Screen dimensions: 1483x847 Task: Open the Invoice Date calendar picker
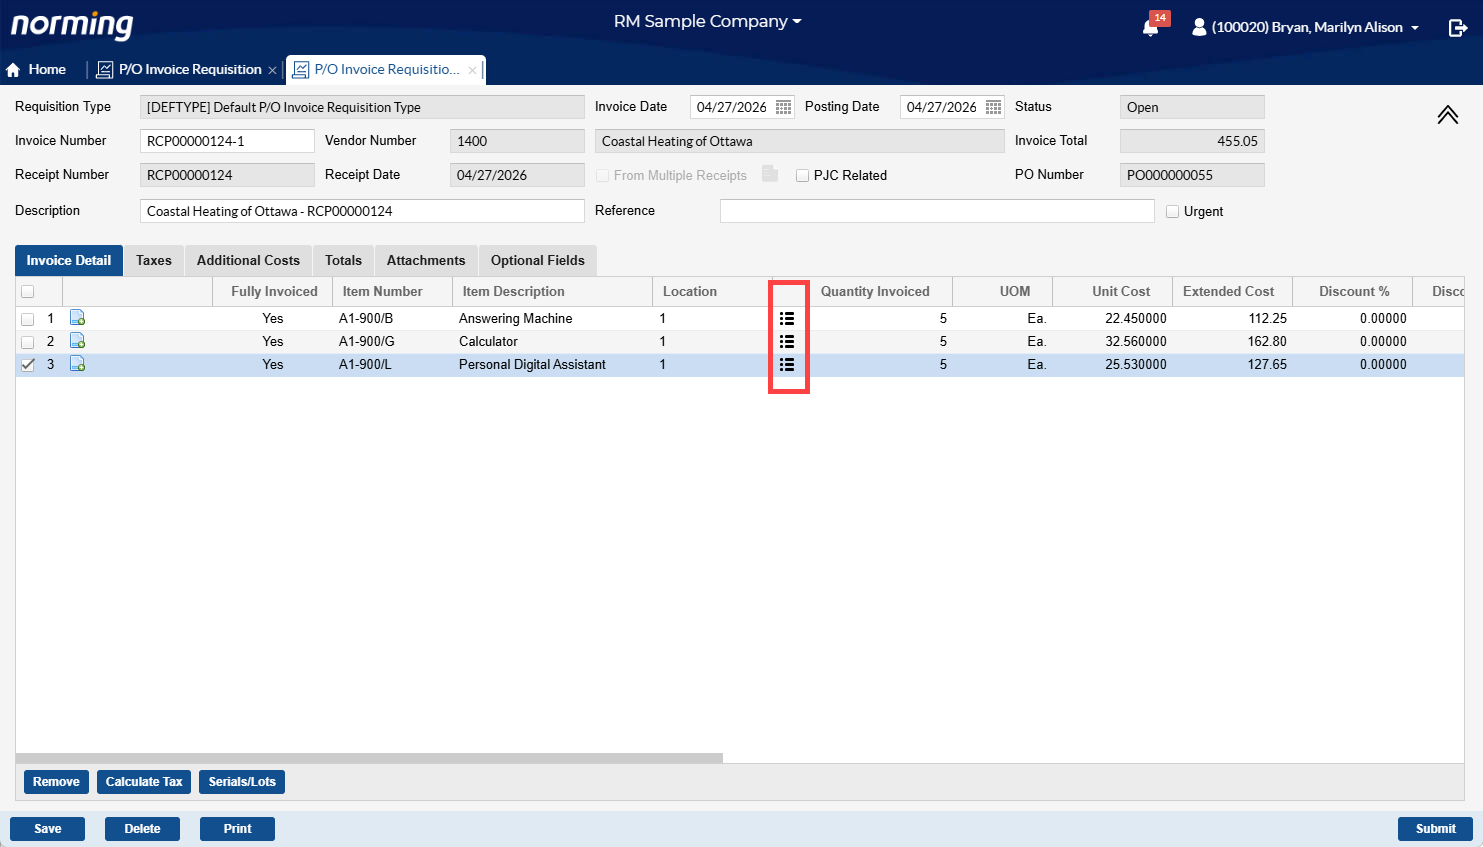(x=784, y=107)
